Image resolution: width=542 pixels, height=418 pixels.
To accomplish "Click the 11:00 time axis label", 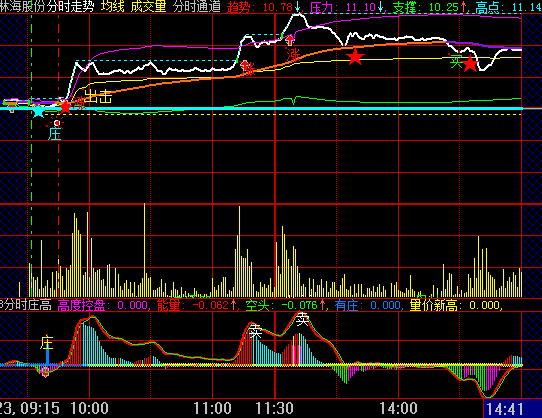I will (x=212, y=408).
